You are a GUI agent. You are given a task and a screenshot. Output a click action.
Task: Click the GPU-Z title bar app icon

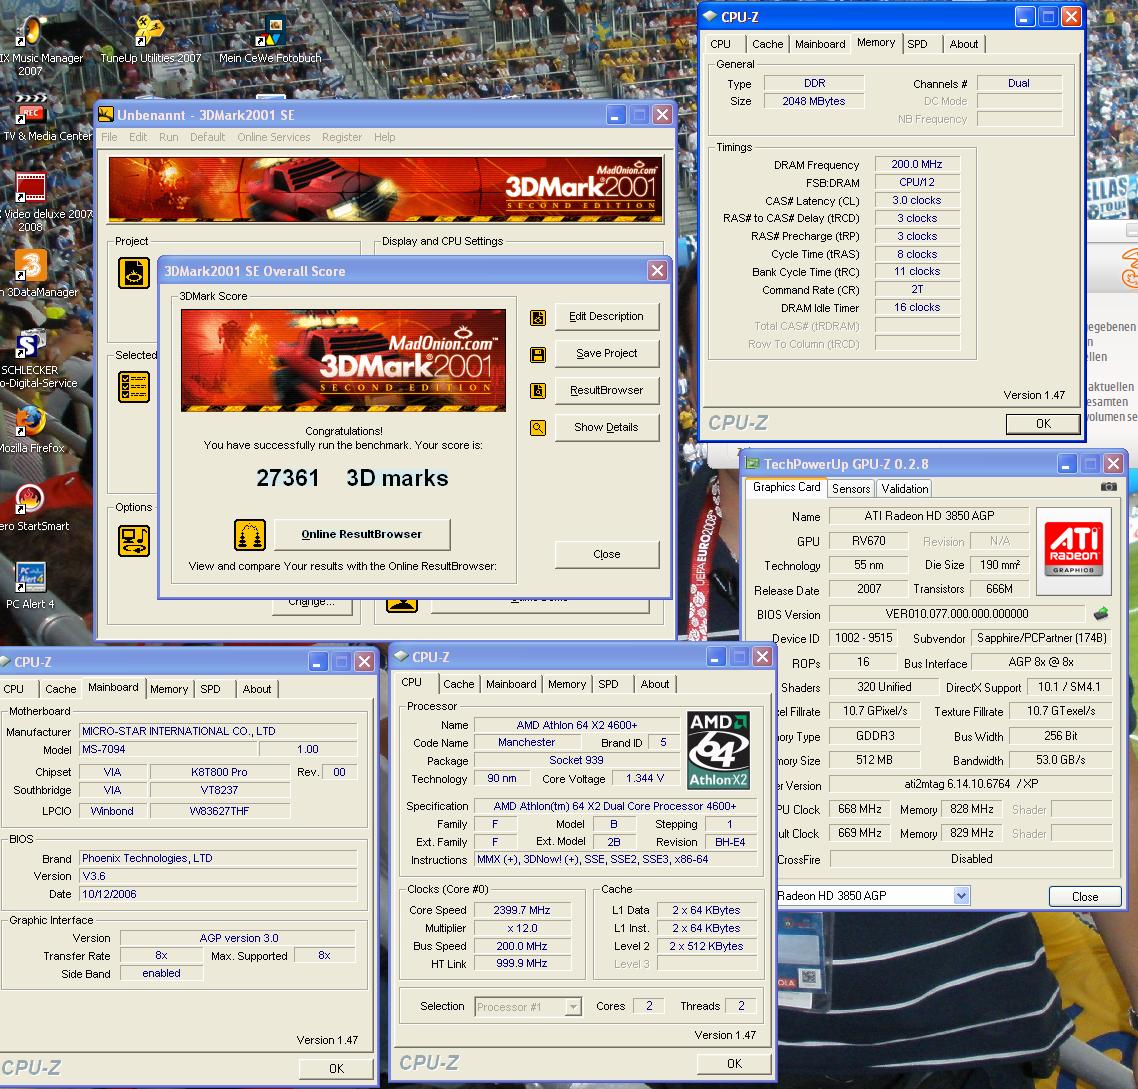pos(753,463)
